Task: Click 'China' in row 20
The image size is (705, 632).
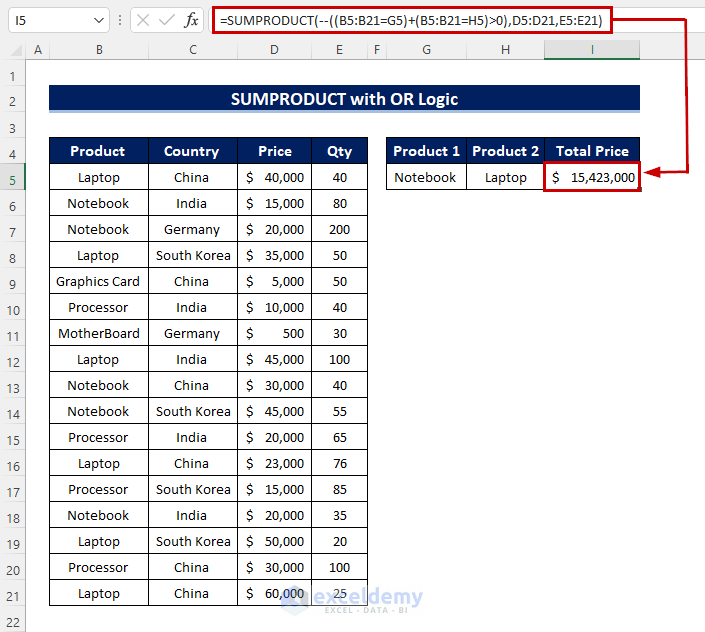Action: point(193,567)
